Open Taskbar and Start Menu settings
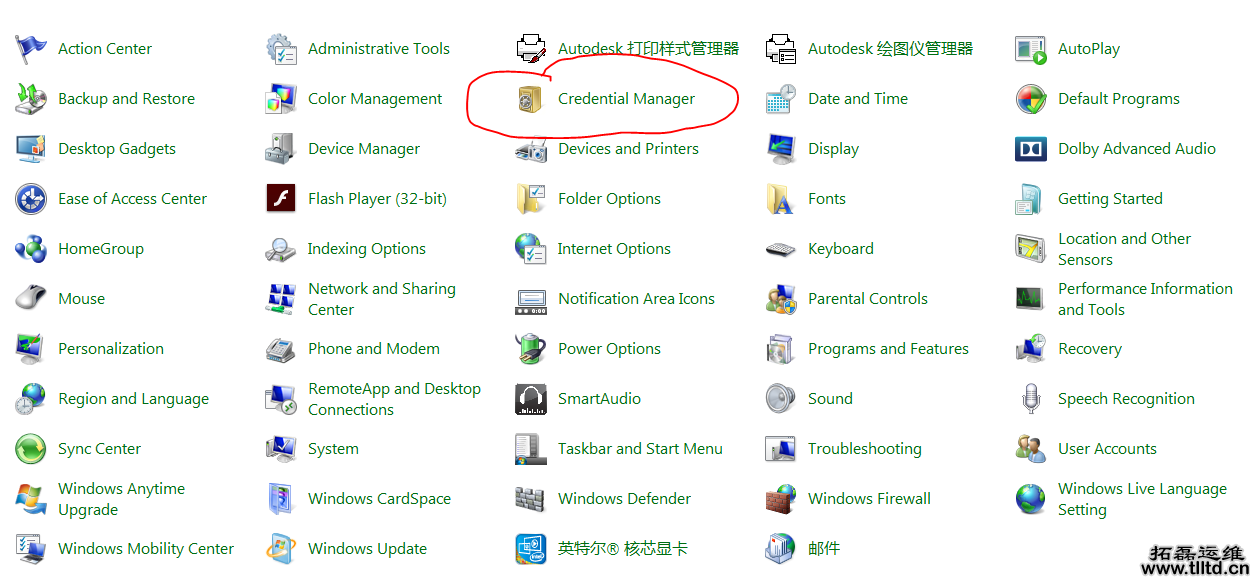The width and height of the screenshot is (1255, 582). 640,448
